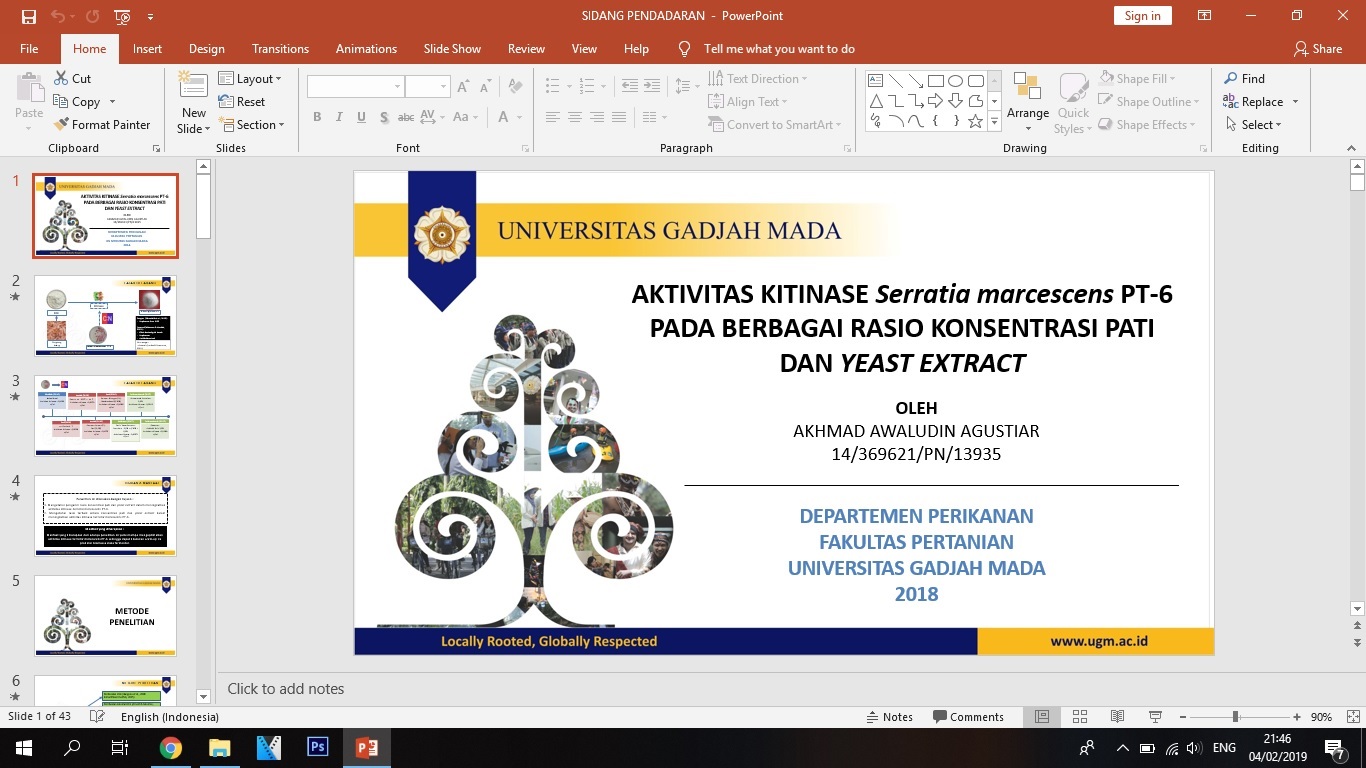Image resolution: width=1366 pixels, height=768 pixels.
Task: Select slide 3 thumbnail
Action: tap(105, 416)
